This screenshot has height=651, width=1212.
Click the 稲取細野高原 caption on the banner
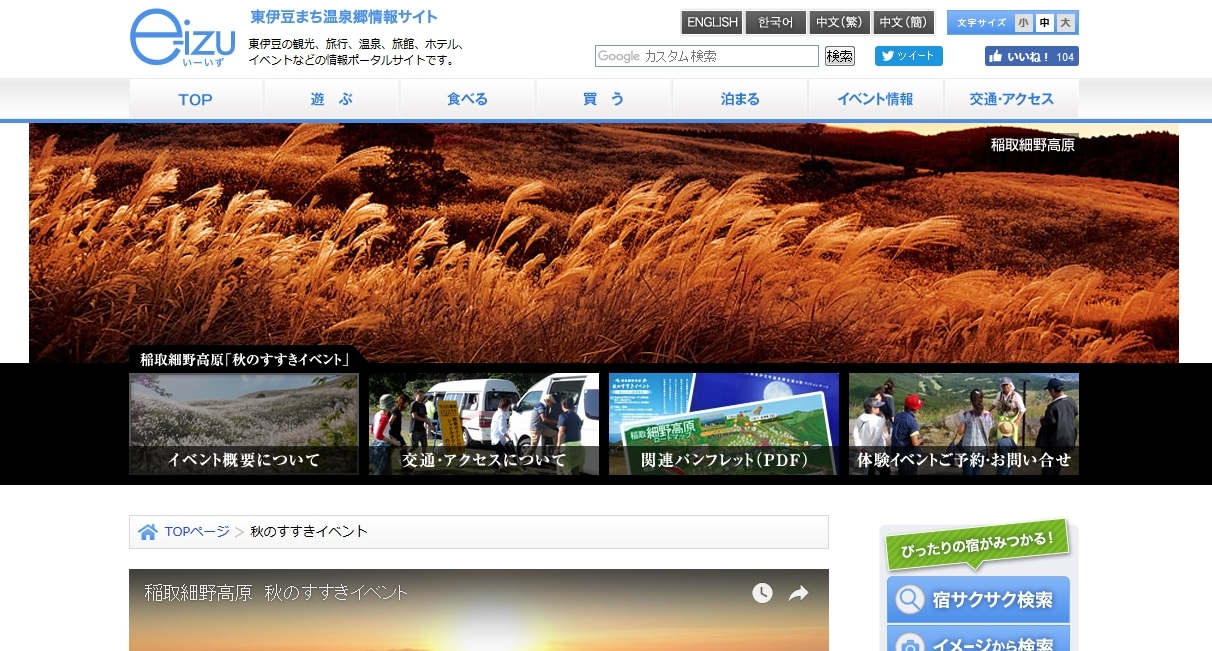pos(1033,144)
